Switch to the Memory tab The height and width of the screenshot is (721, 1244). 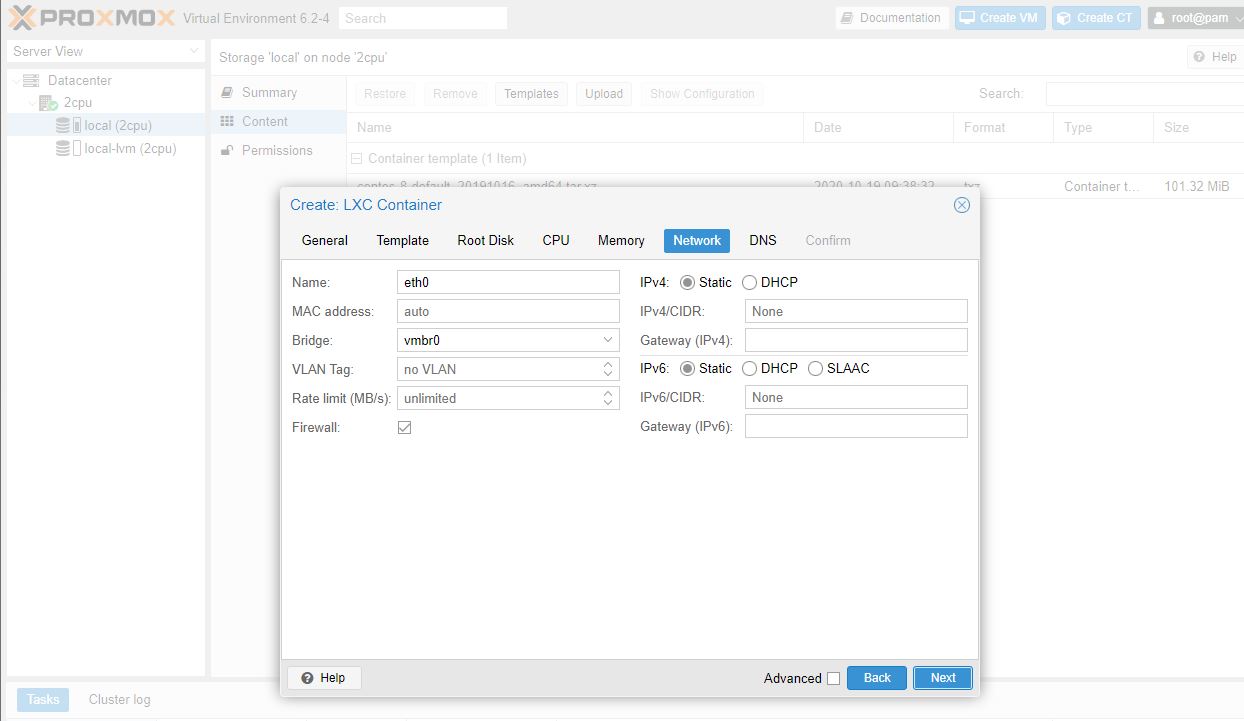(x=621, y=240)
